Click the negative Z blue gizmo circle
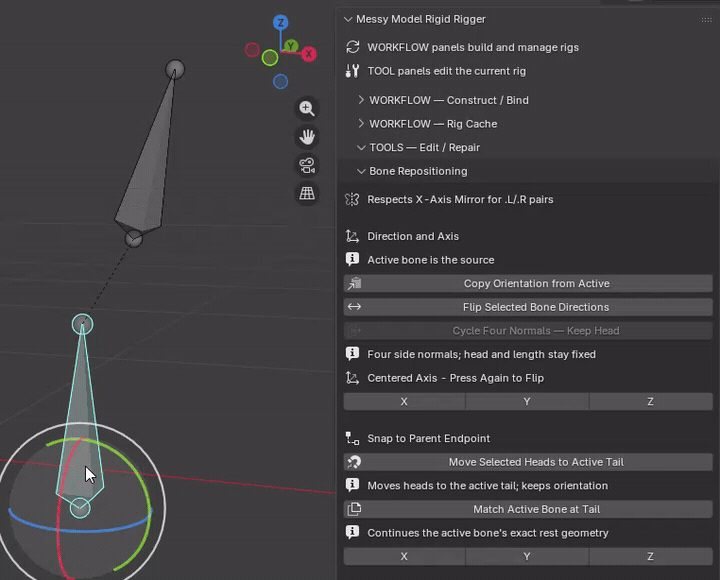720x580 pixels. coord(281,82)
